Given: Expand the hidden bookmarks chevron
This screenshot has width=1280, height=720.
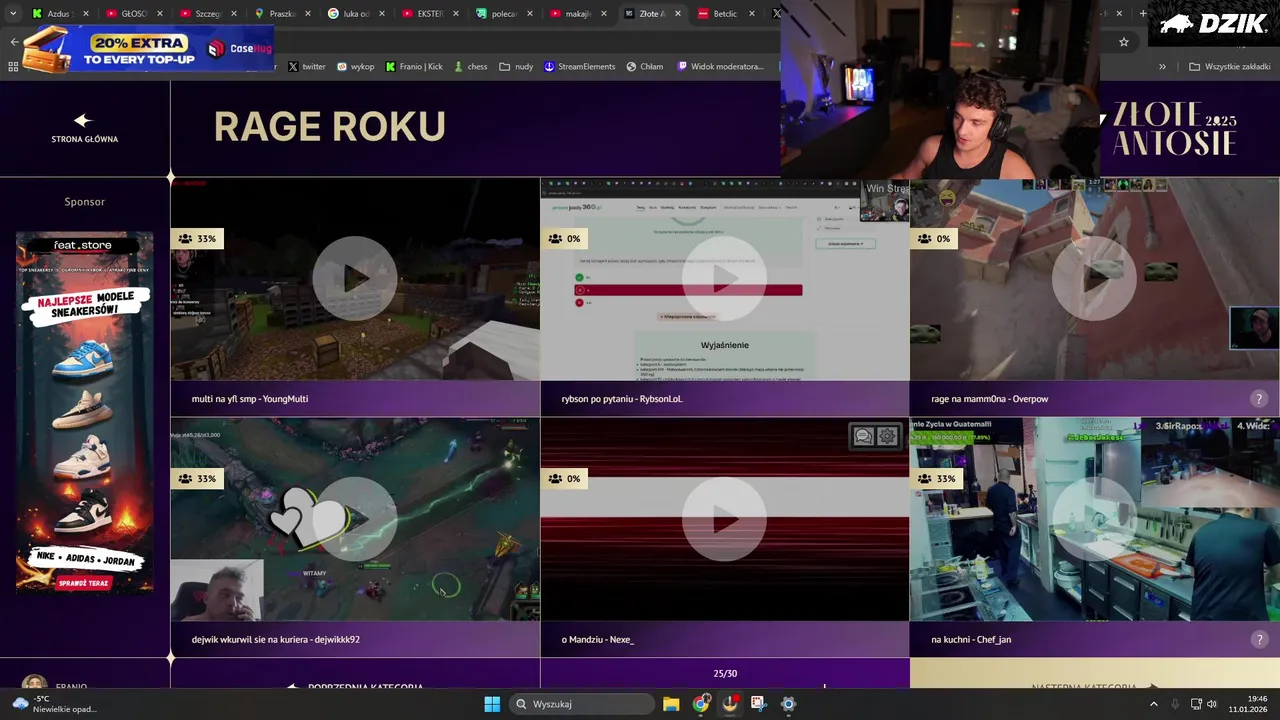Looking at the screenshot, I should coord(1162,67).
